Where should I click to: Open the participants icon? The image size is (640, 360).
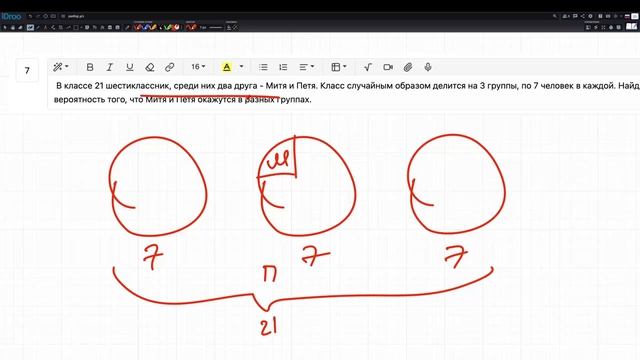(x=566, y=16)
